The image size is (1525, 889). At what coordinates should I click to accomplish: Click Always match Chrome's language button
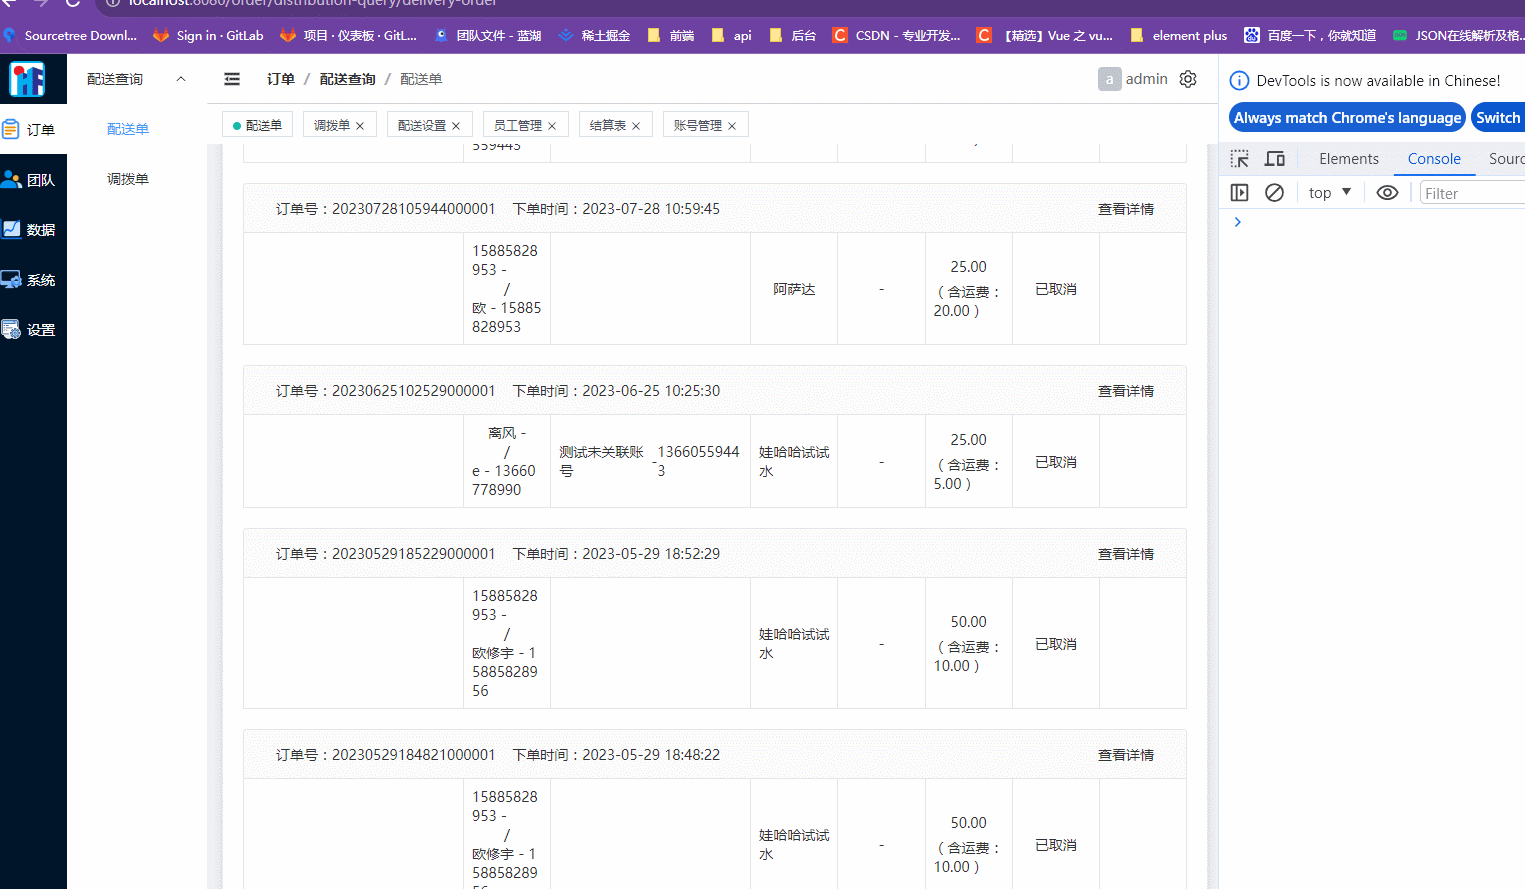pos(1346,117)
